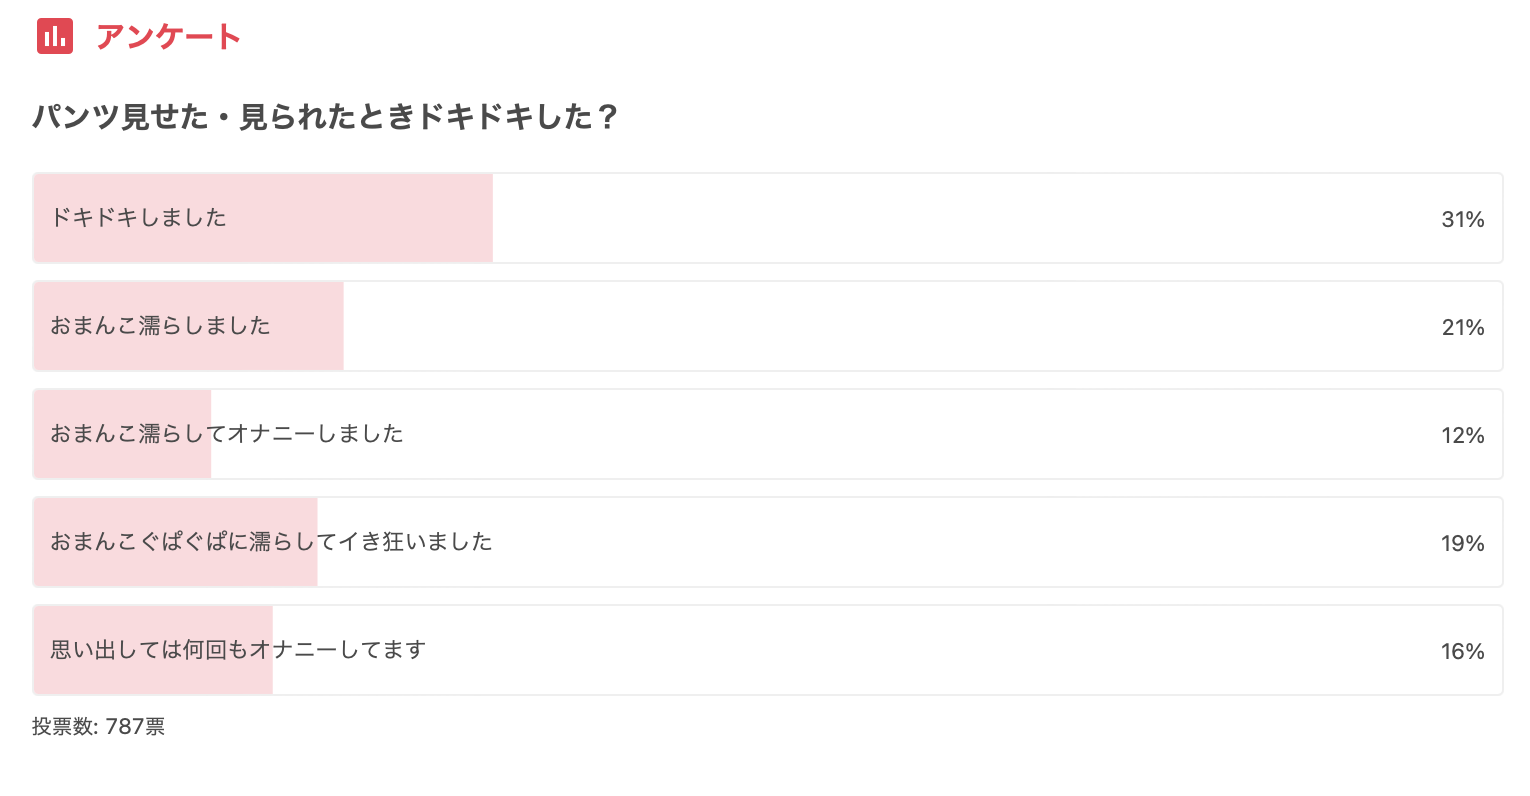Viewport: 1530px width, 796px height.
Task: Select the poll option showing 19%
Action: point(768,542)
